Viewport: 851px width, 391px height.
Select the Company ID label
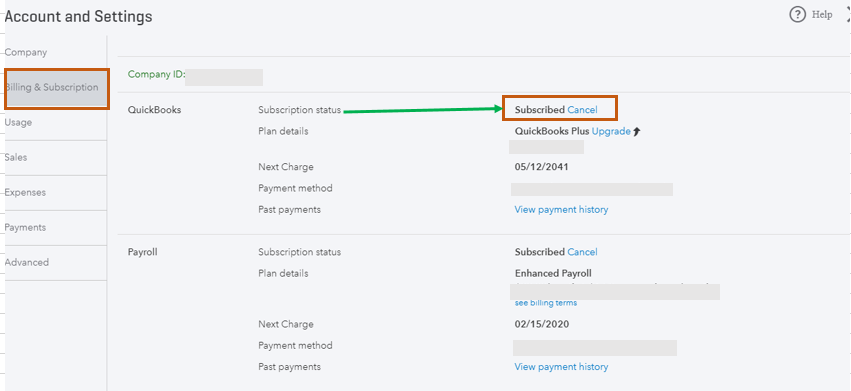(157, 74)
